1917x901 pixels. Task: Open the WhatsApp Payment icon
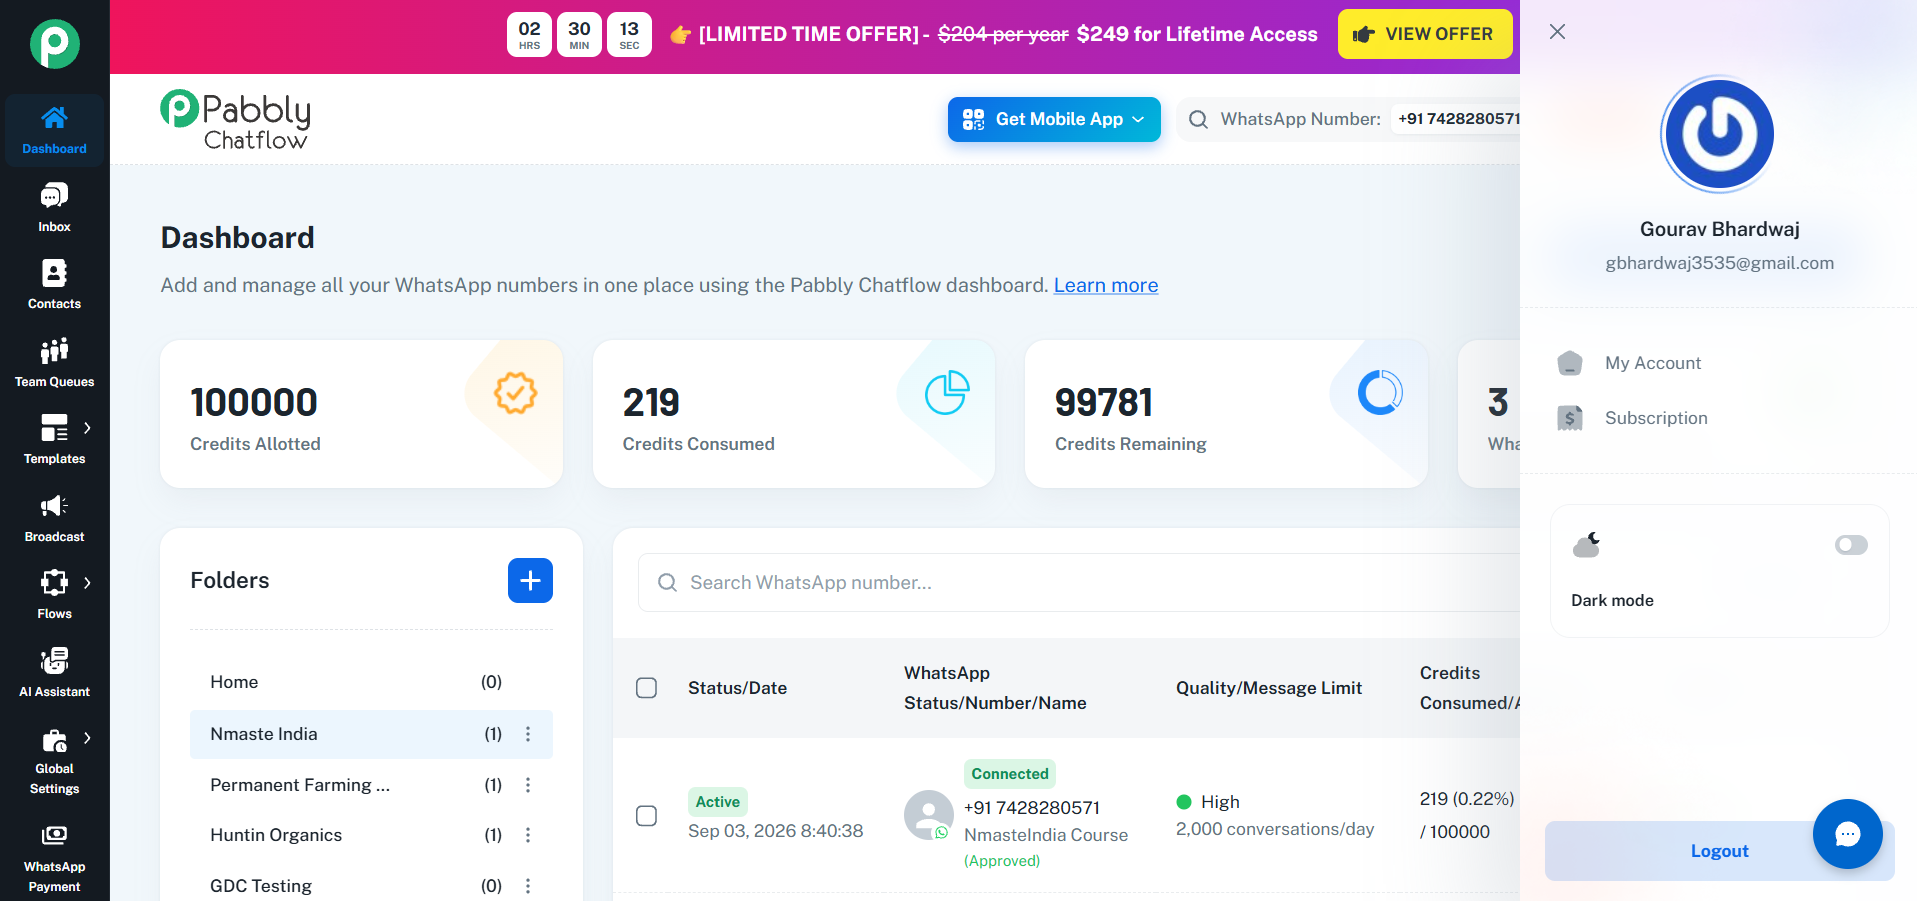click(x=54, y=835)
